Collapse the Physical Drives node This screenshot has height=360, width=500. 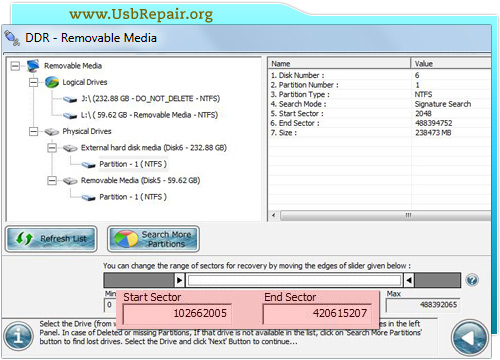pyautogui.click(x=33, y=131)
